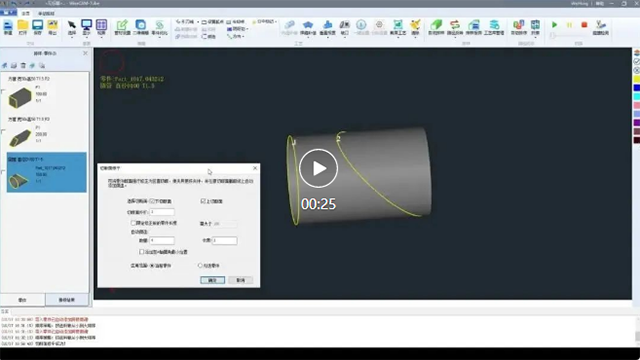This screenshot has height=360, width=640.
Task: Expand the dropdown arrow under the grid view icon
Action: click(101, 37)
